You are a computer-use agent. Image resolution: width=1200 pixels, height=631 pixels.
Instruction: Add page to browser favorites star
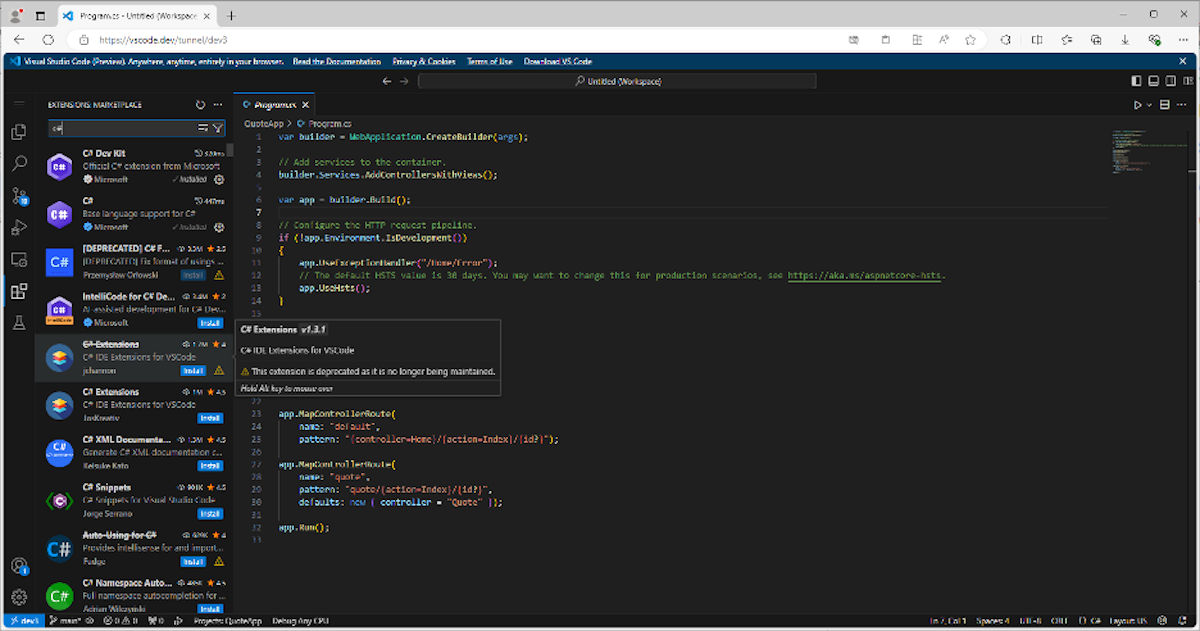click(969, 39)
